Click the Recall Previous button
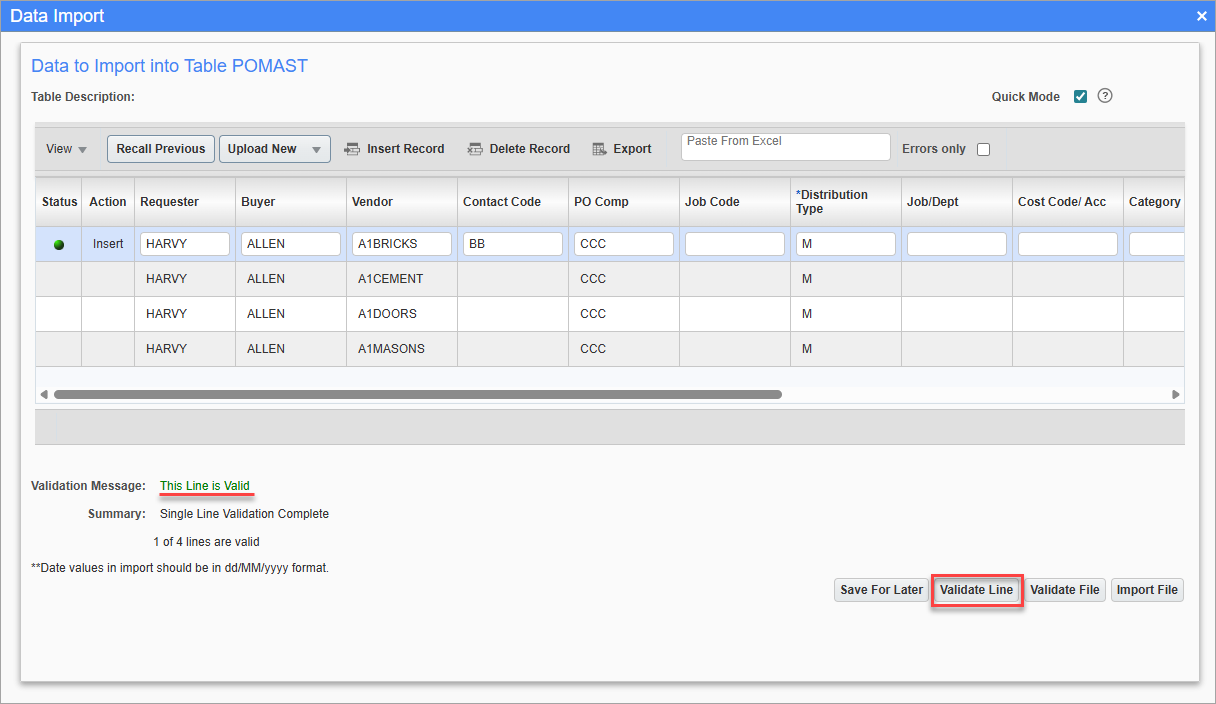 [x=160, y=148]
